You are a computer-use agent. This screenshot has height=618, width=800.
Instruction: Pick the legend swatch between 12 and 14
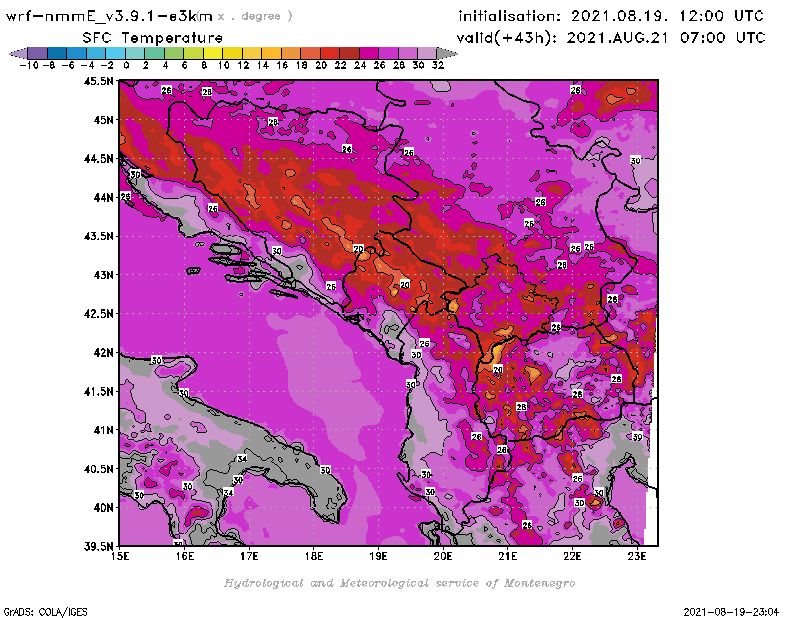[252, 53]
